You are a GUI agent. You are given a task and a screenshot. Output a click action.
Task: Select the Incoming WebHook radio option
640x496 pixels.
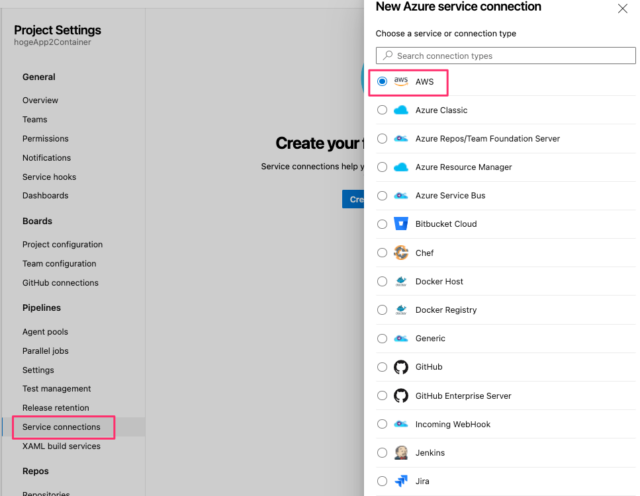point(382,424)
